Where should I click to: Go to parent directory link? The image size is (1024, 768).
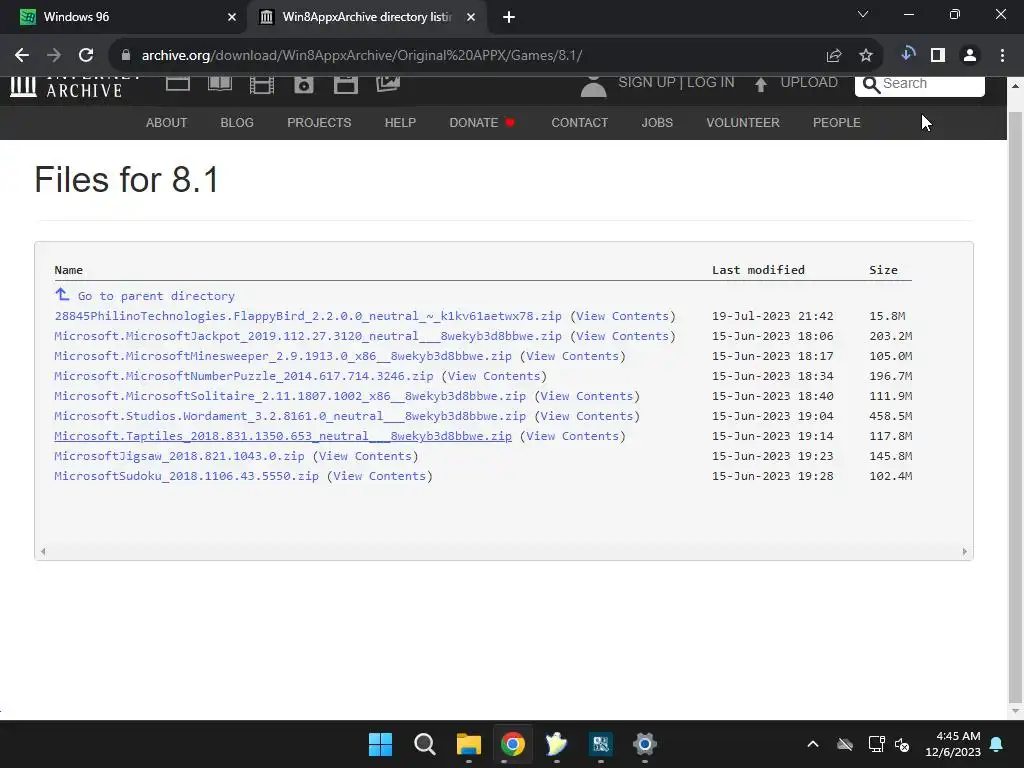pyautogui.click(x=156, y=296)
